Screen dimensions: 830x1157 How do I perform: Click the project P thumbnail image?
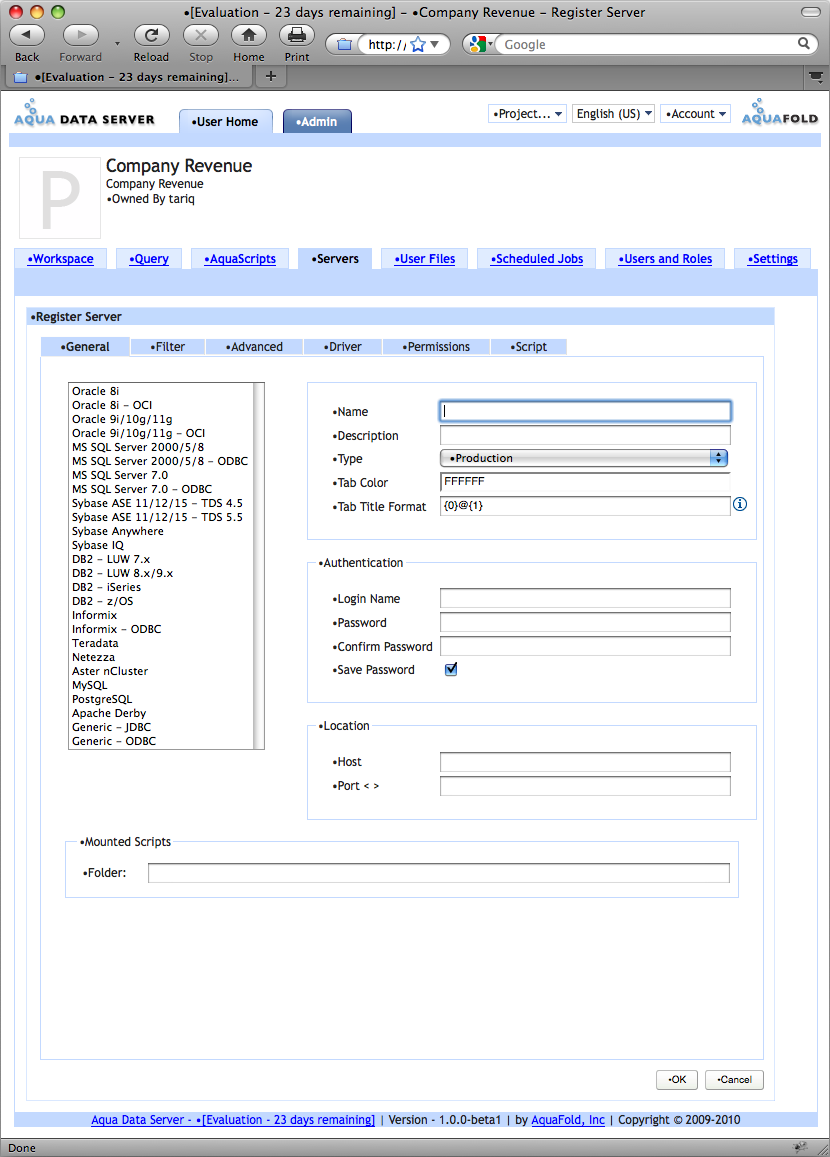(x=60, y=198)
